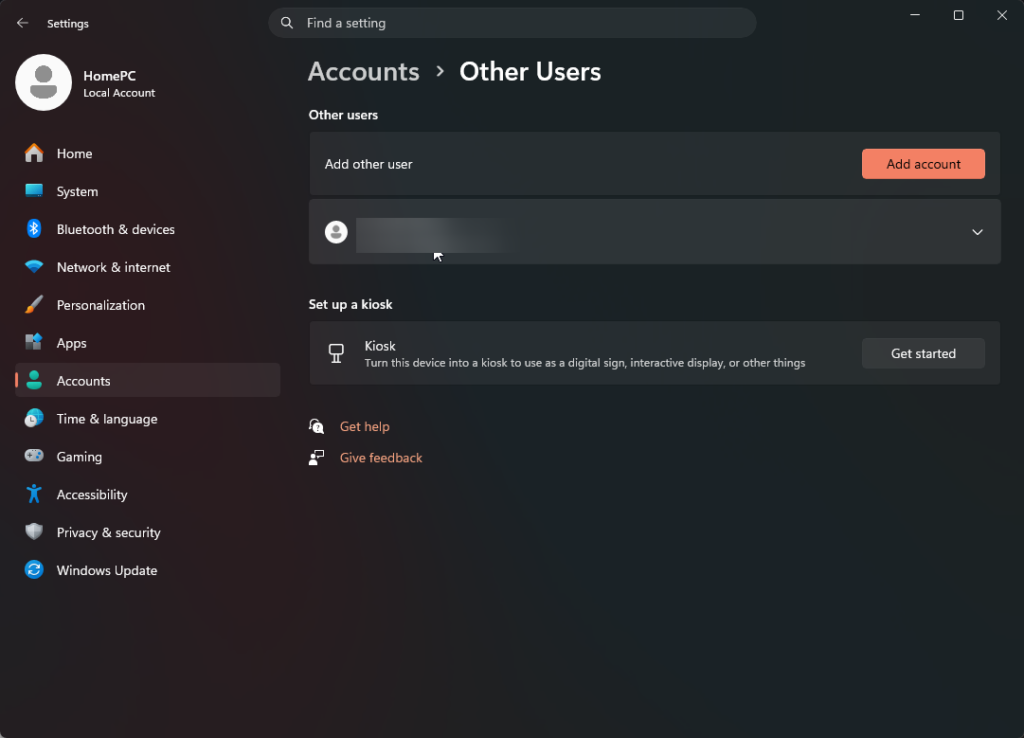1024x738 pixels.
Task: Open the HomePC profile avatar
Action: pos(43,82)
